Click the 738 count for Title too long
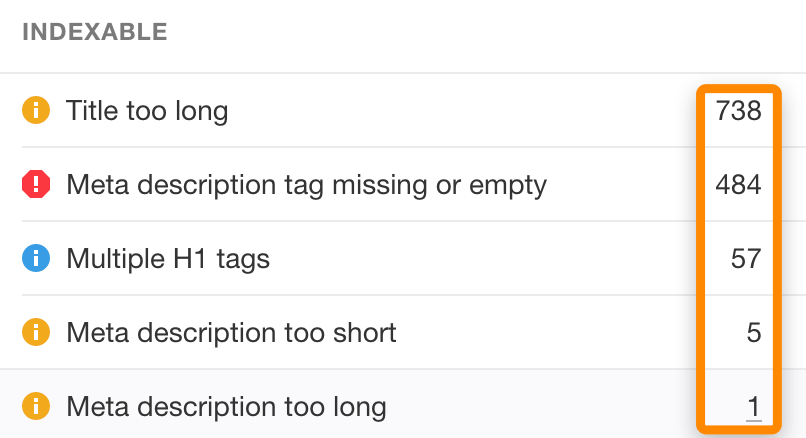The height and width of the screenshot is (438, 806). tap(739, 111)
